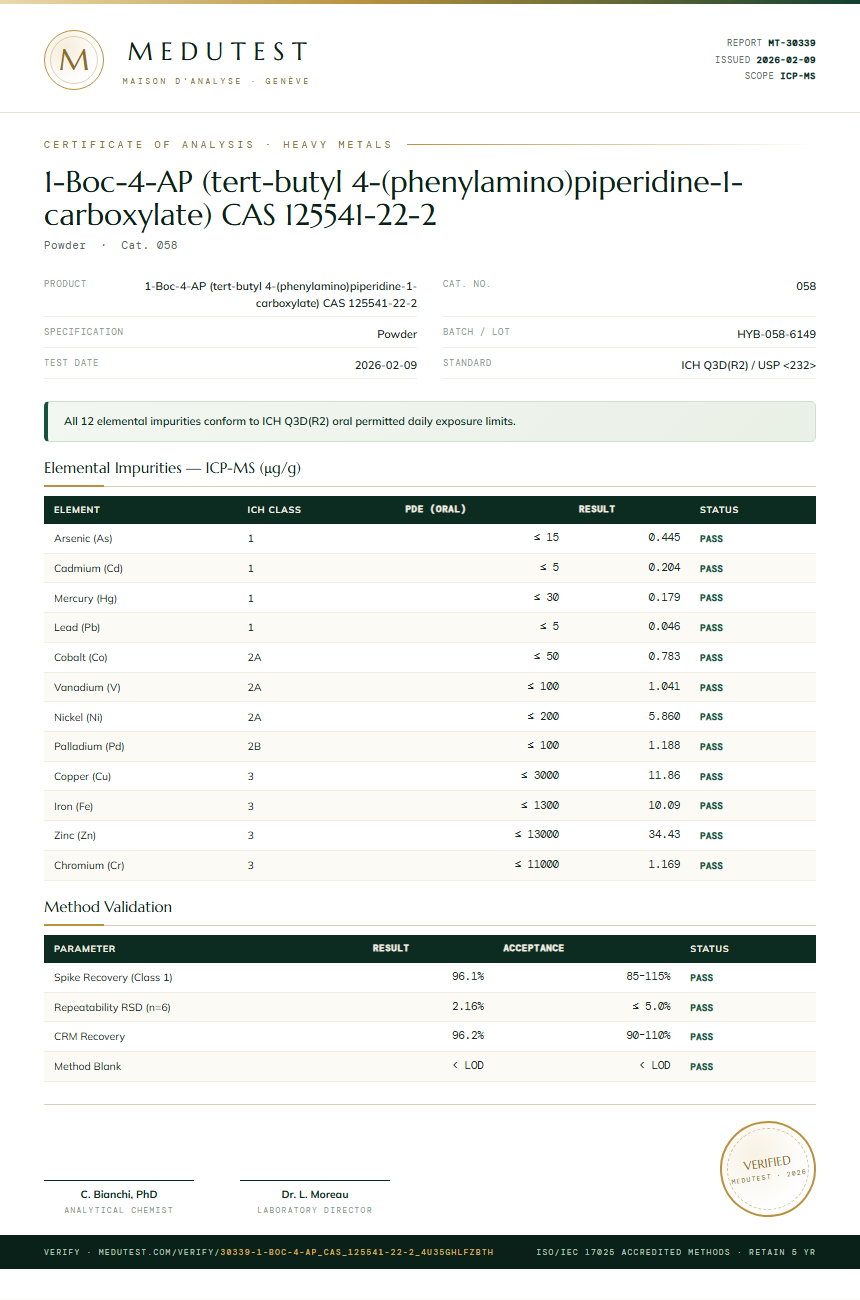This screenshot has width=860, height=1300.
Task: Select the batch number HYB-058-6149
Action: click(776, 334)
